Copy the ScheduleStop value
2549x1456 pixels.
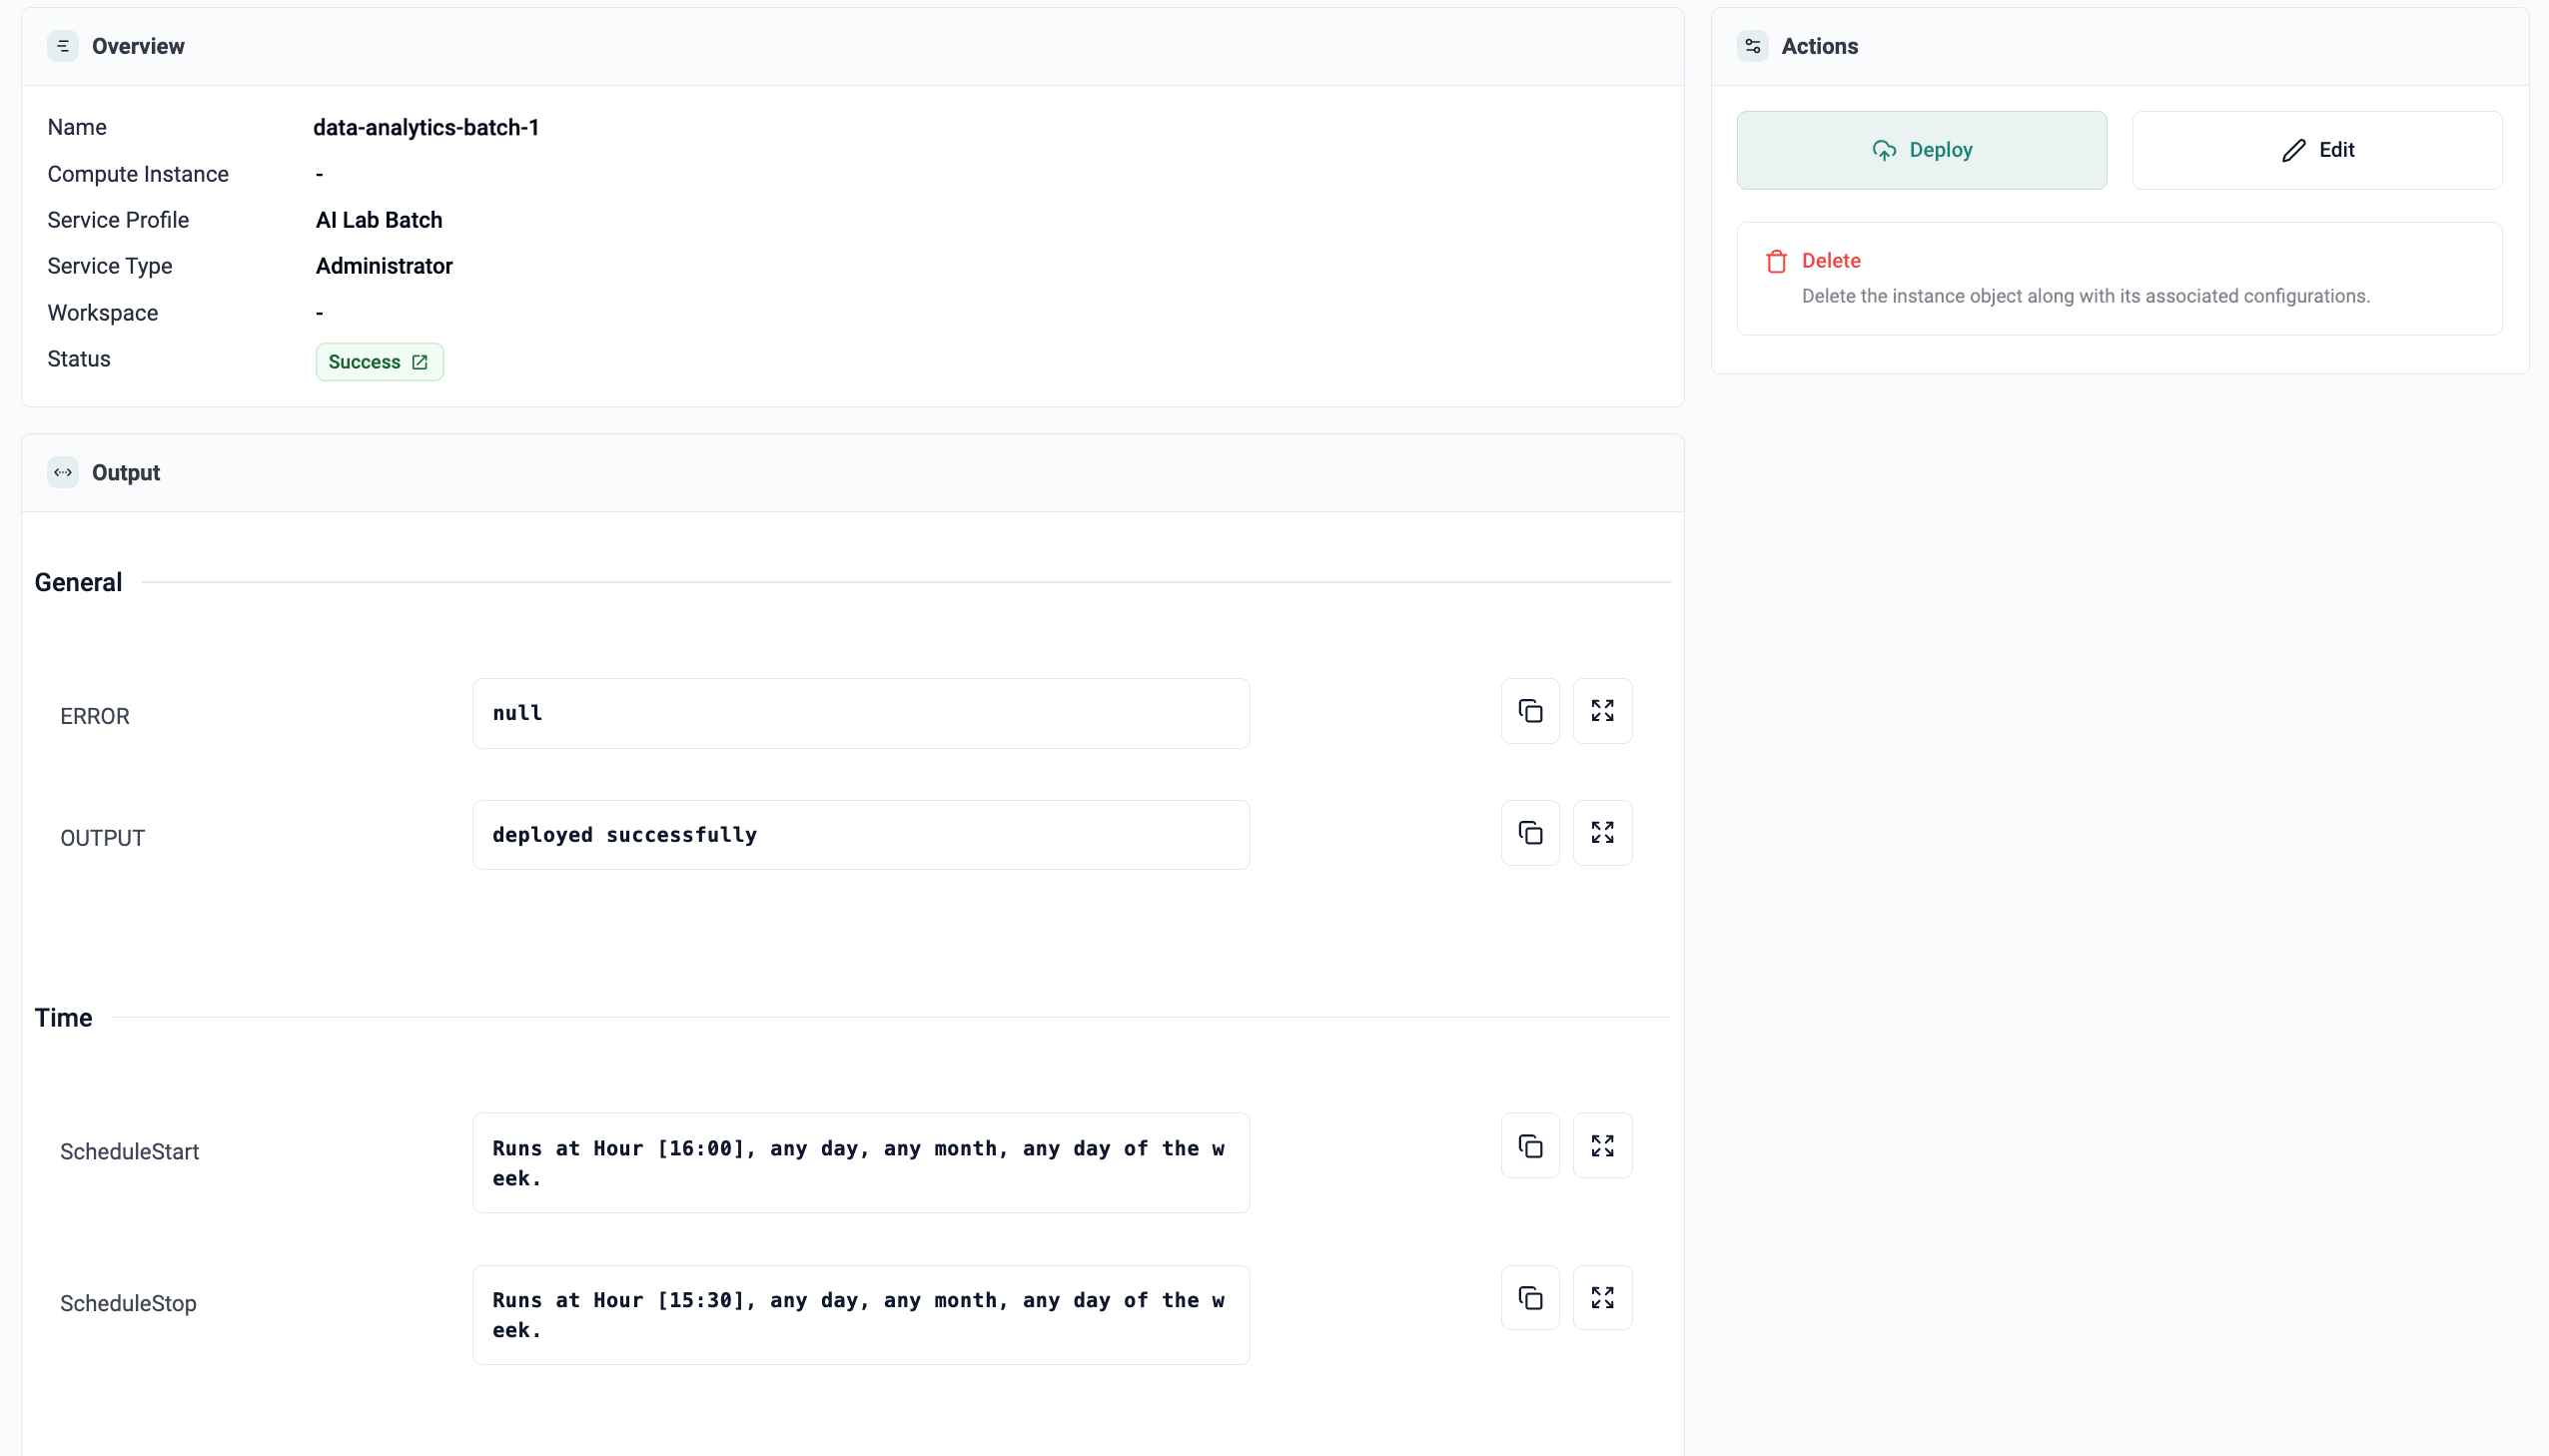(1530, 1298)
